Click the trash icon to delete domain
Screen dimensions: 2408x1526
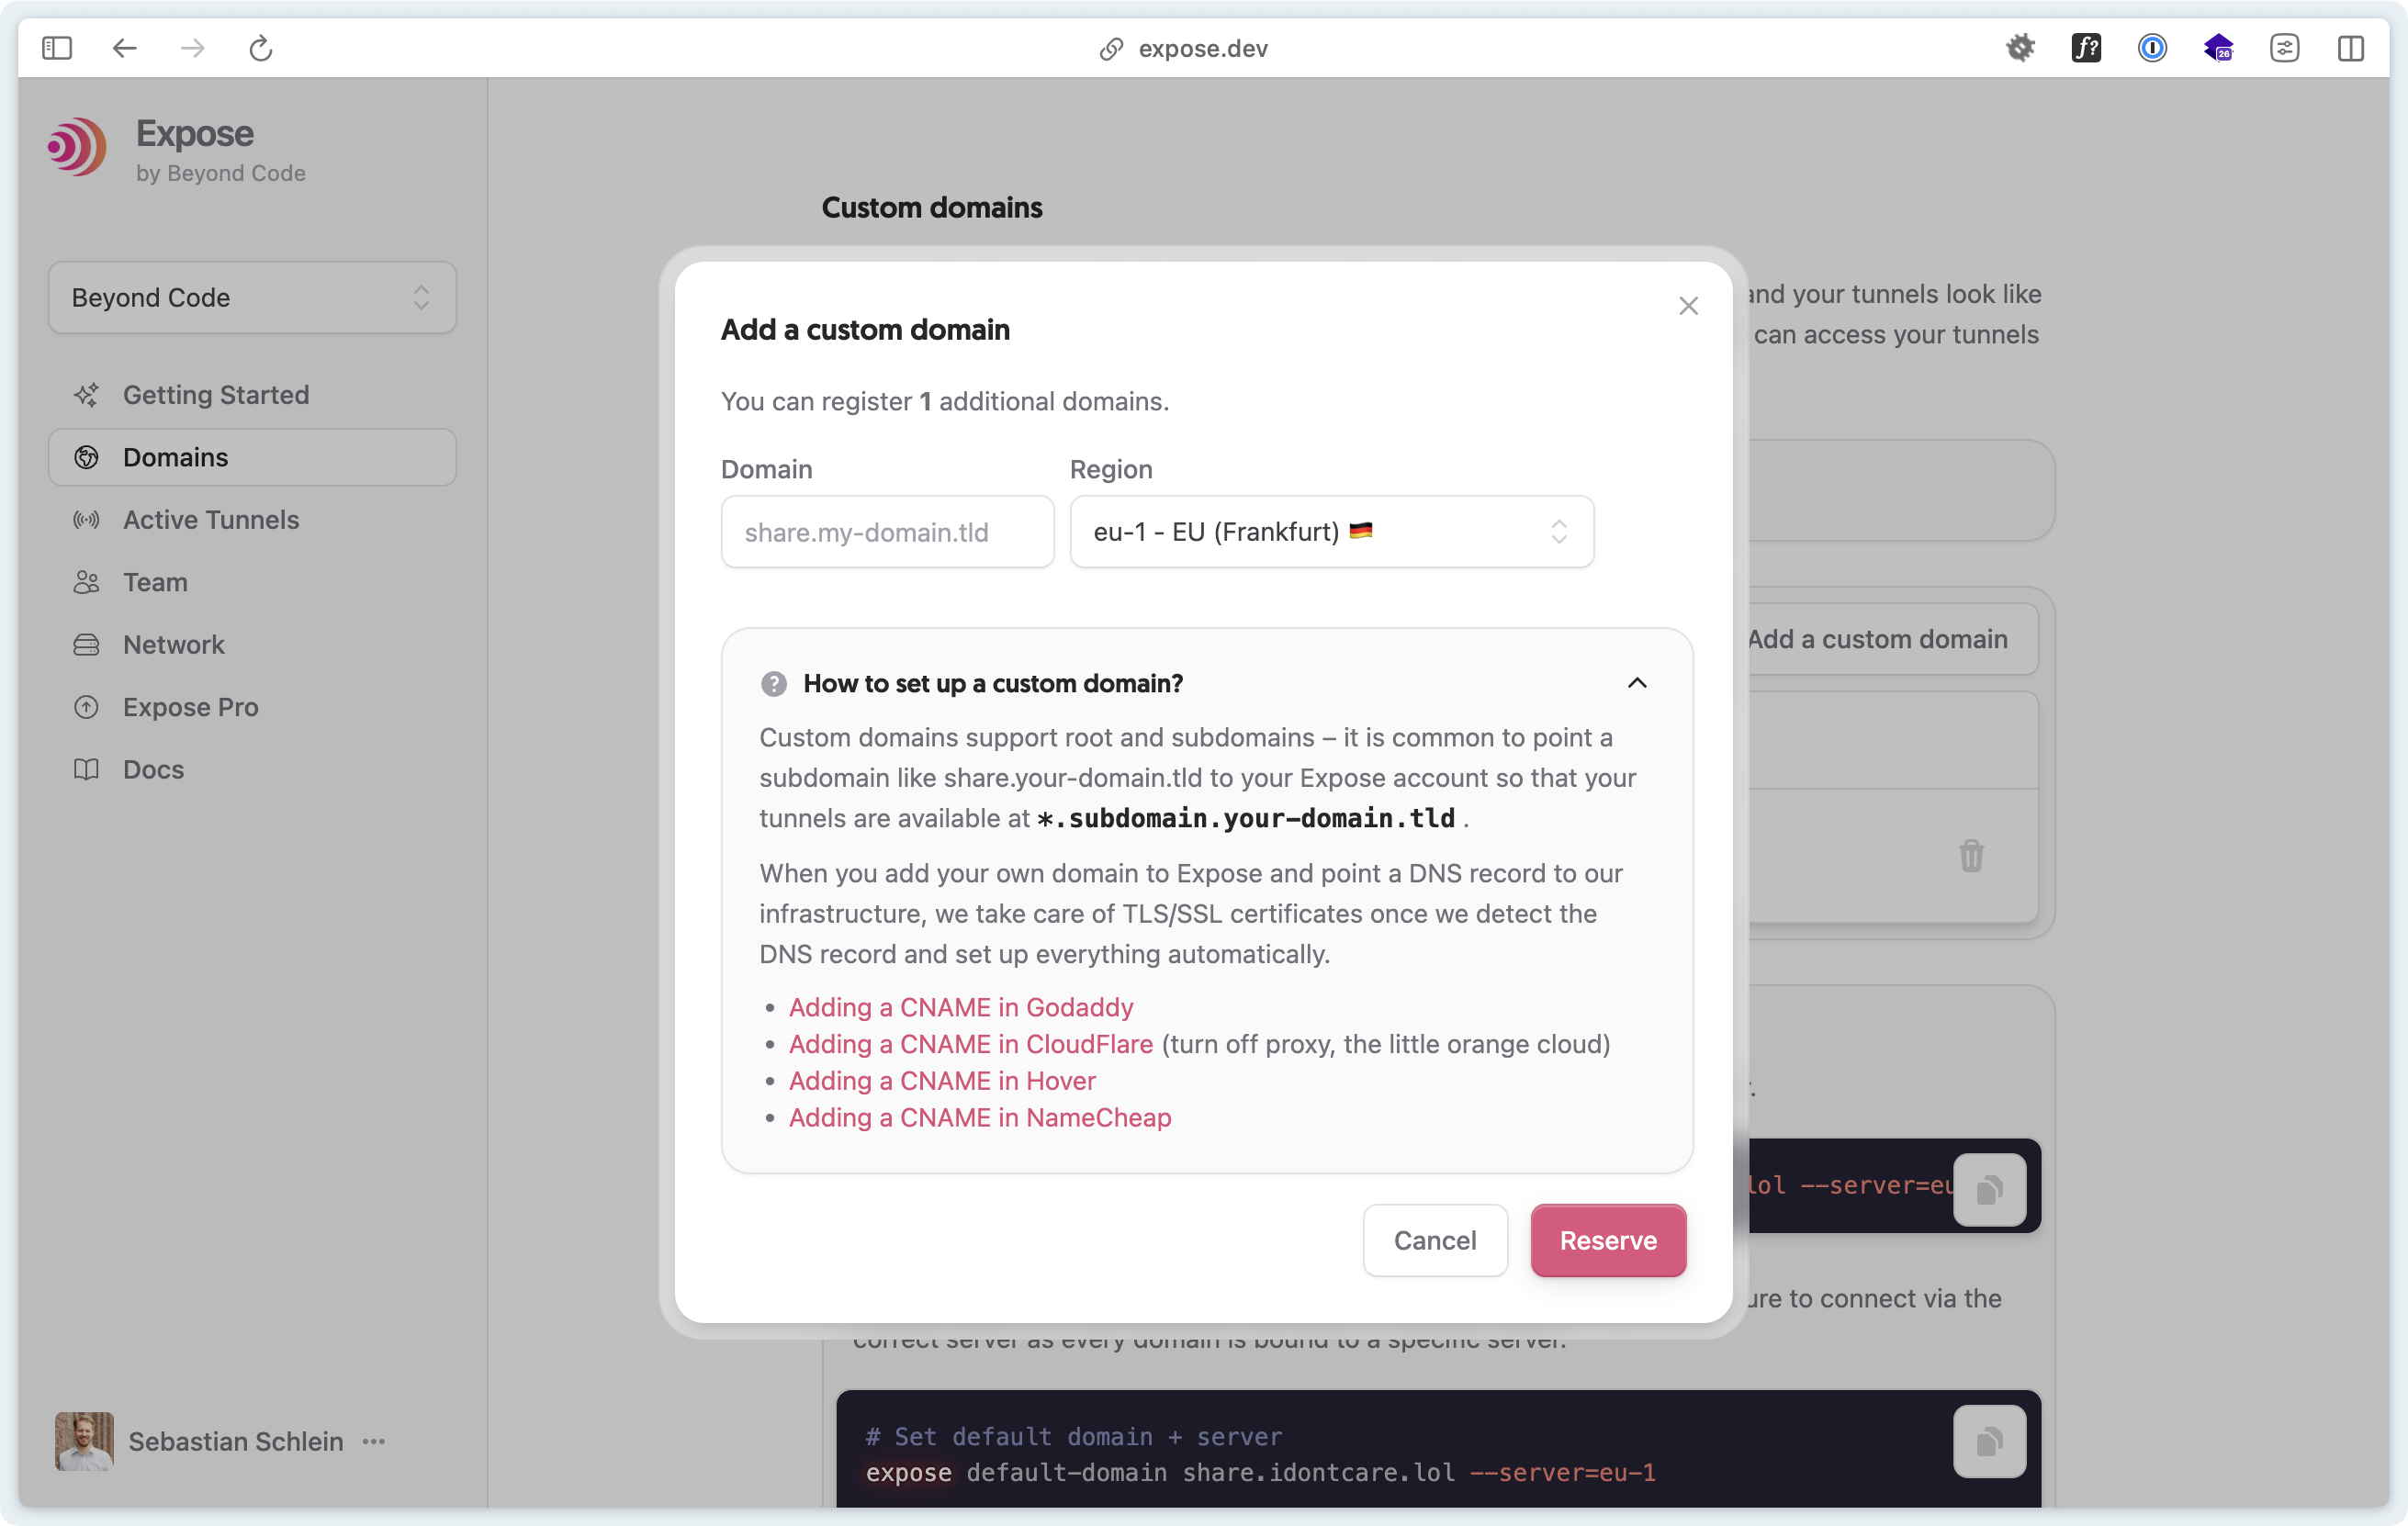pyautogui.click(x=1971, y=856)
